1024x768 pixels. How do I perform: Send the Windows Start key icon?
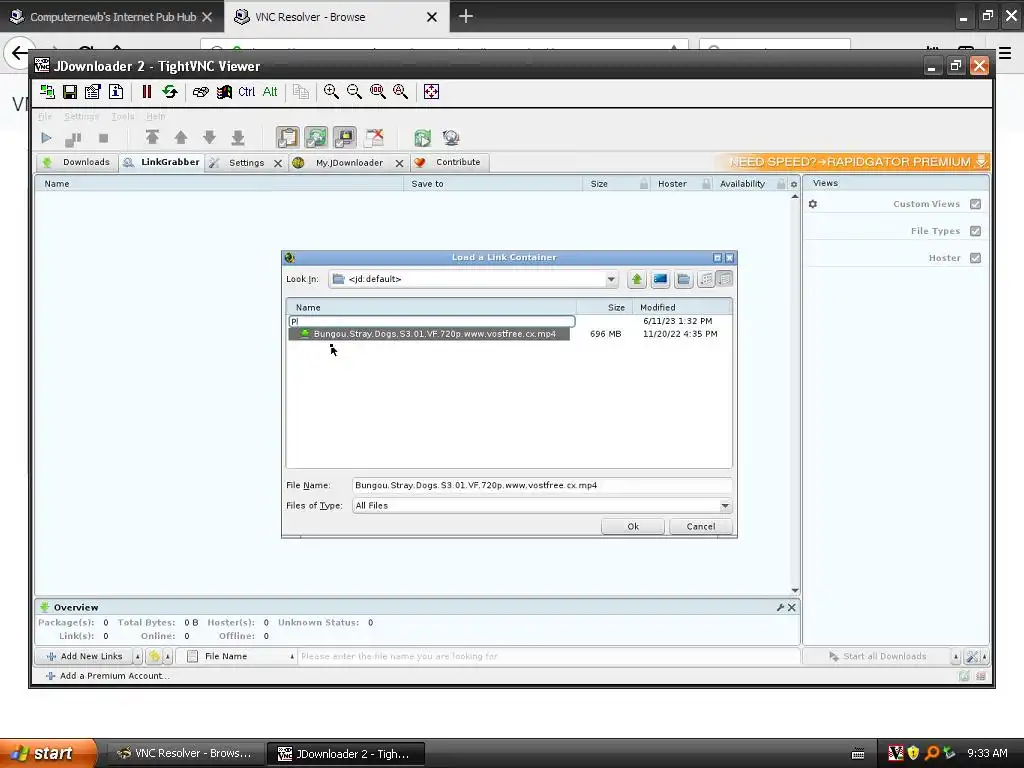224,91
